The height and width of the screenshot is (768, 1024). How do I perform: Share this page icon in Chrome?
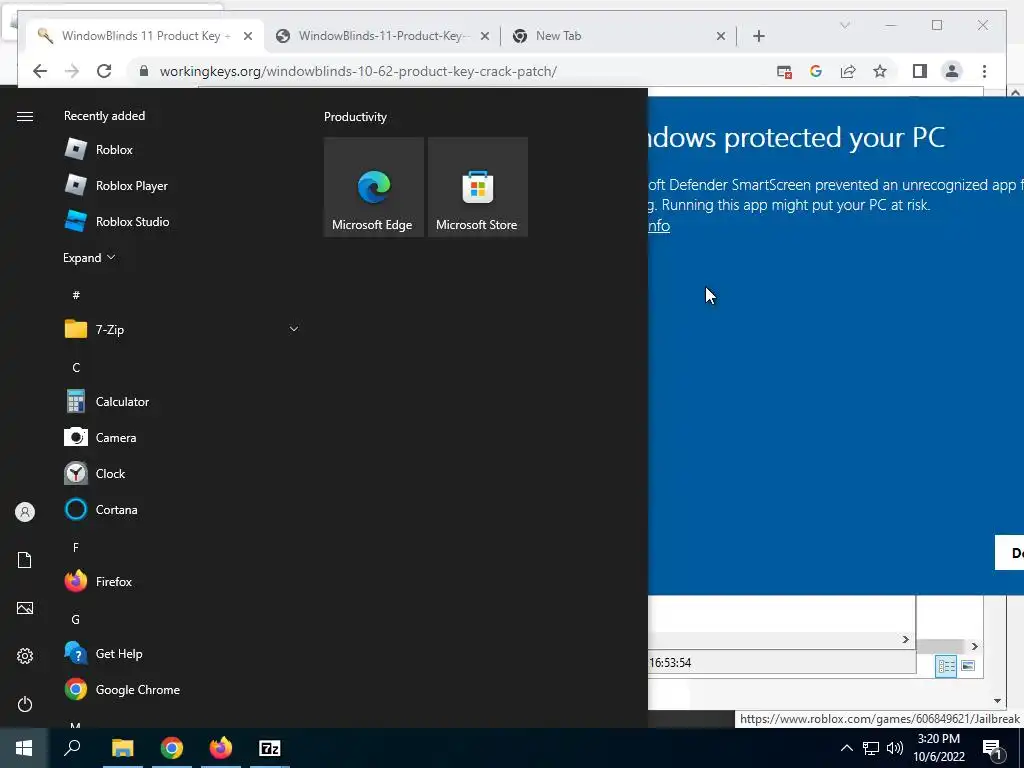(x=848, y=71)
